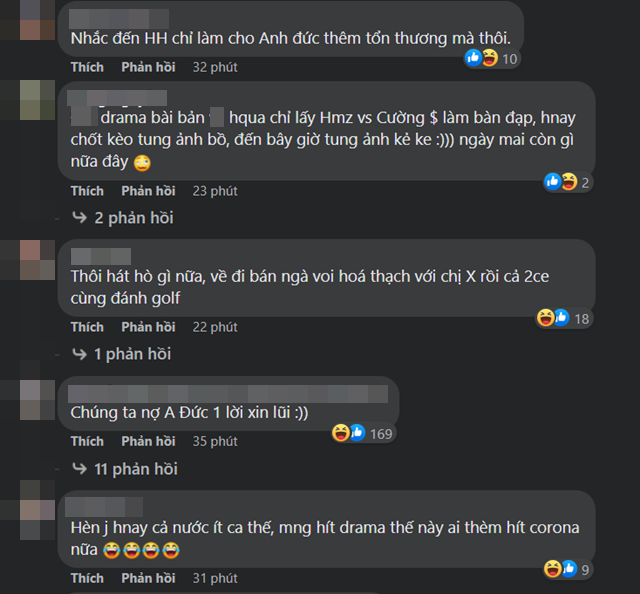The height and width of the screenshot is (594, 640).
Task: Click the reply arrow icon beside '11 phản hồi'
Action: 80,469
